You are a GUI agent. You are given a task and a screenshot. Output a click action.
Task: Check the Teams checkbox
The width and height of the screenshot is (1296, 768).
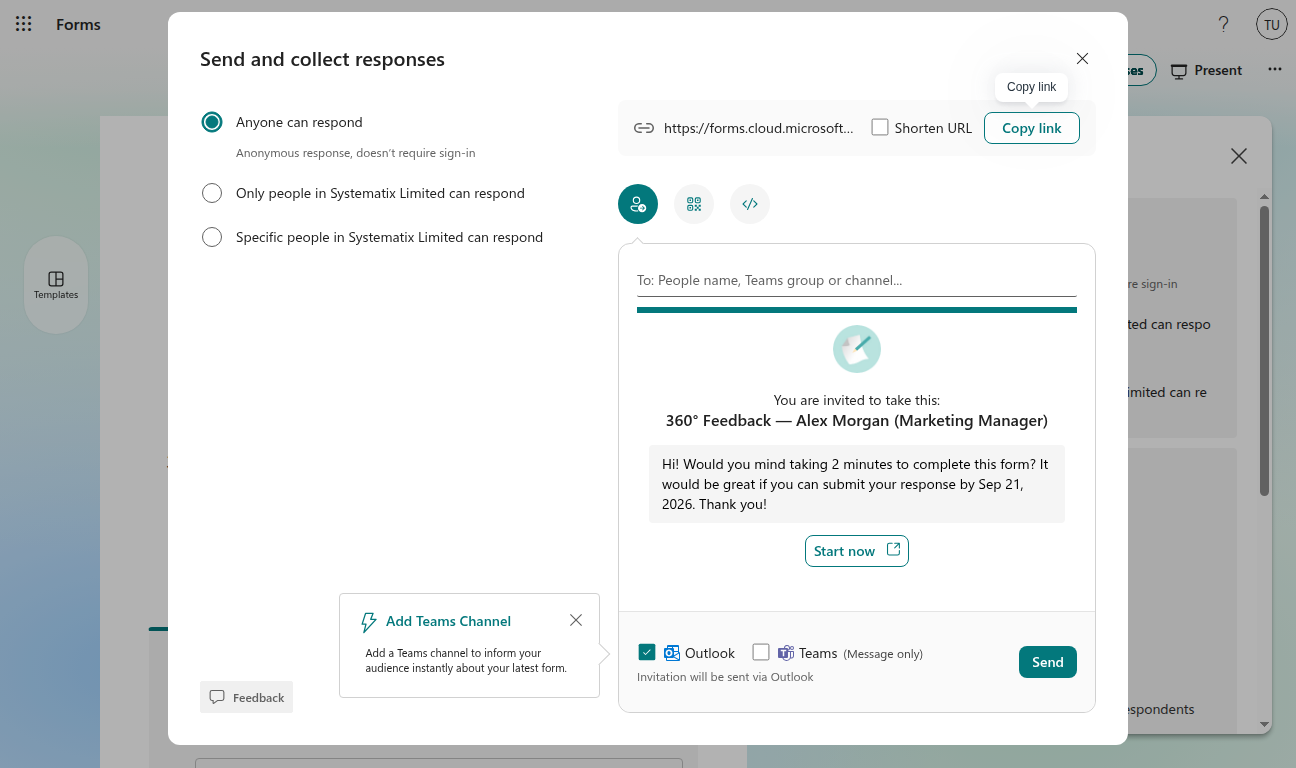761,652
